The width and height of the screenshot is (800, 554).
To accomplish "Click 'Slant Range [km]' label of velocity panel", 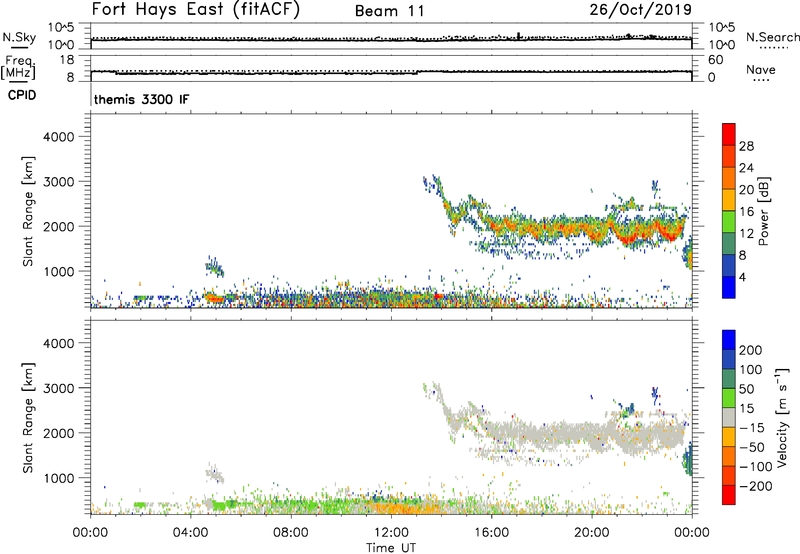I will pos(28,418).
